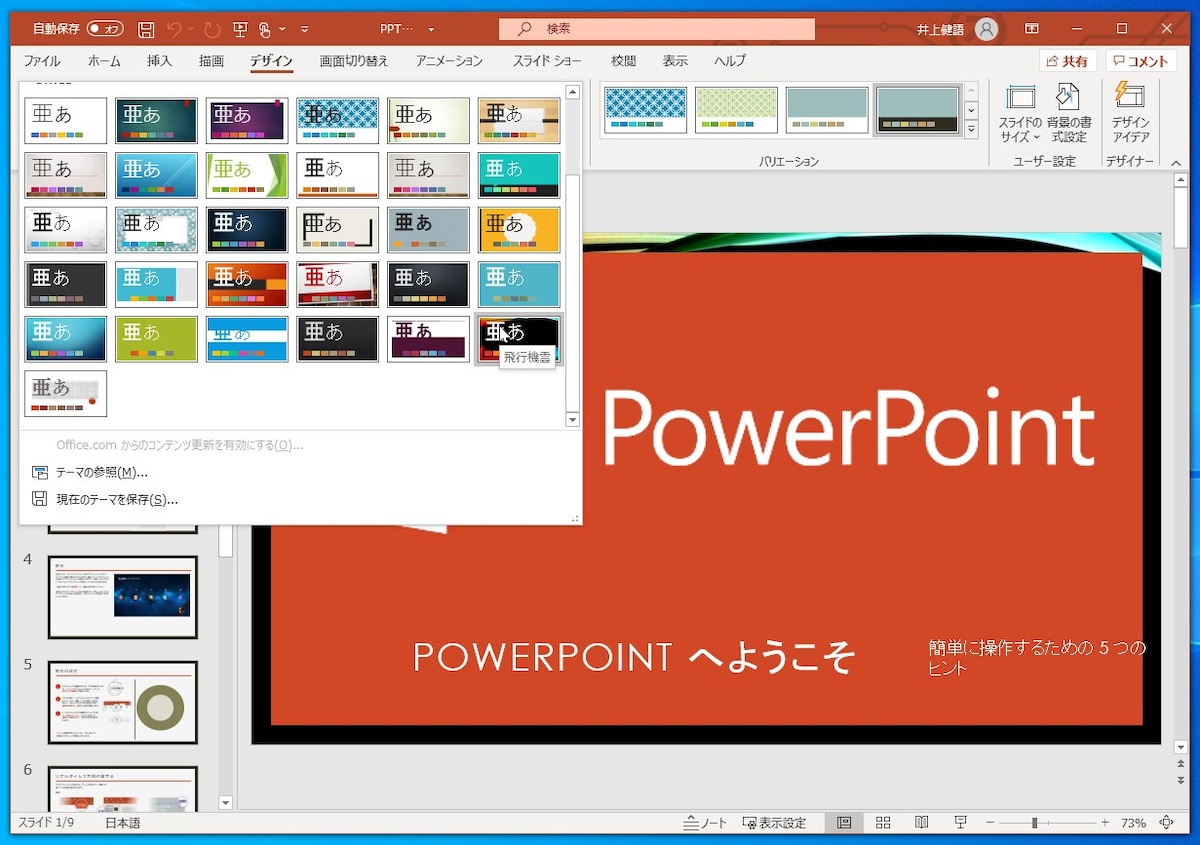Select slide 5 thumbnail in the slide panel
Image resolution: width=1200 pixels, height=845 pixels.
tap(123, 702)
